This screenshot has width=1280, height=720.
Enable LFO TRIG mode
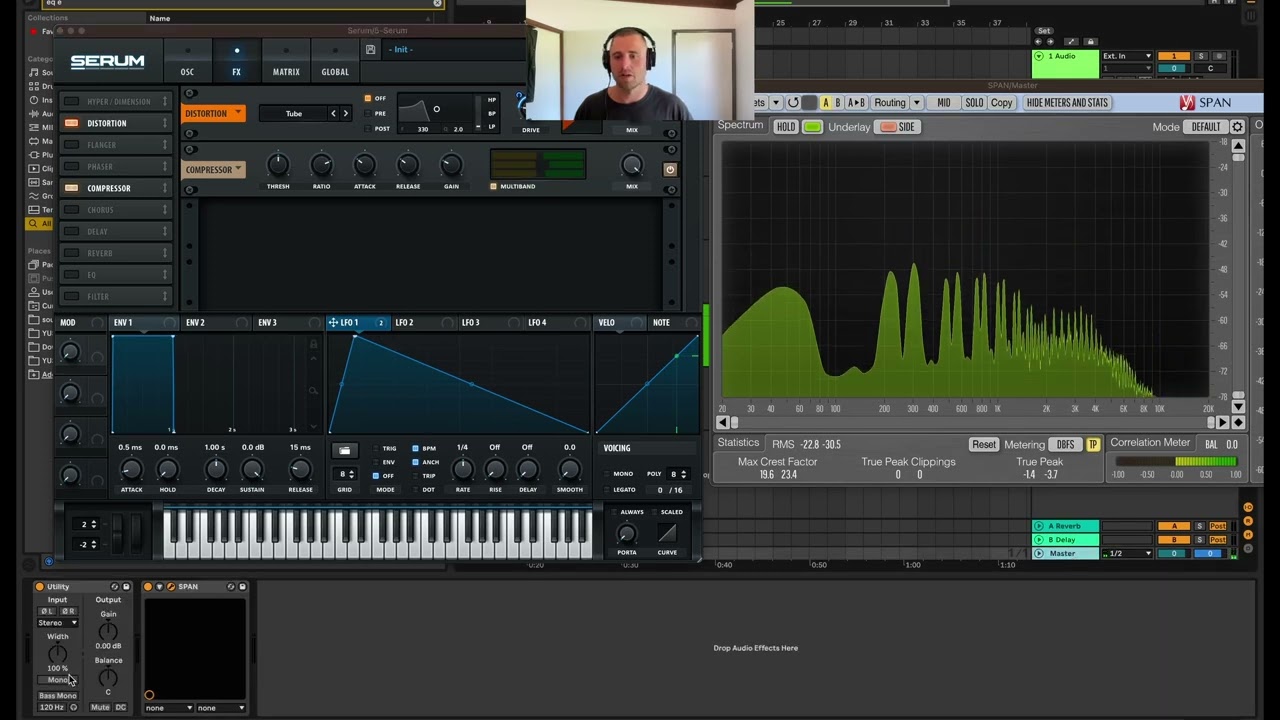pos(375,448)
